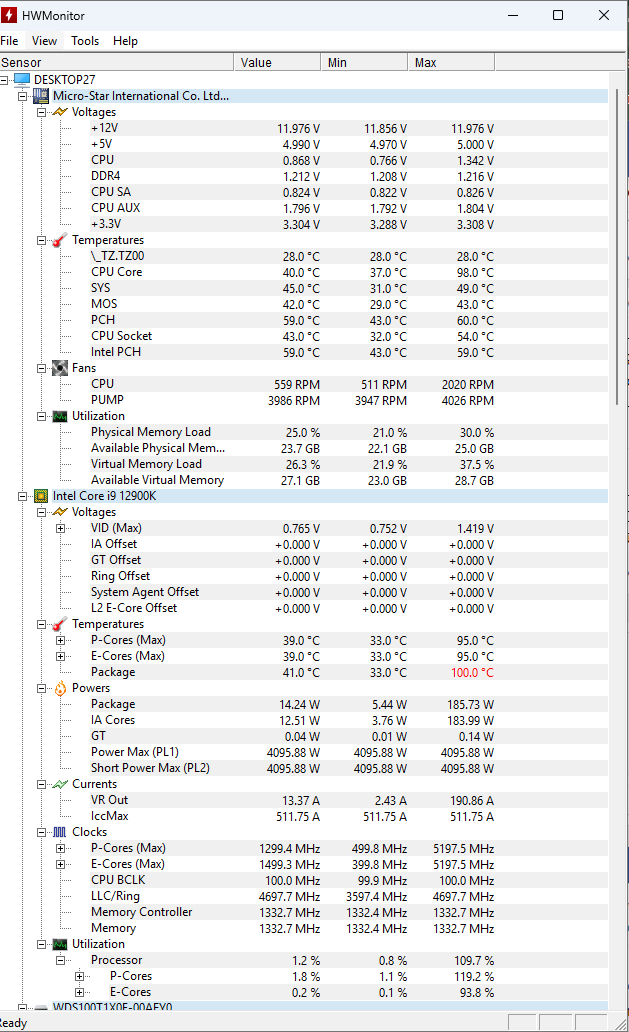Click the Min column header
629x1032 pixels.
[364, 63]
